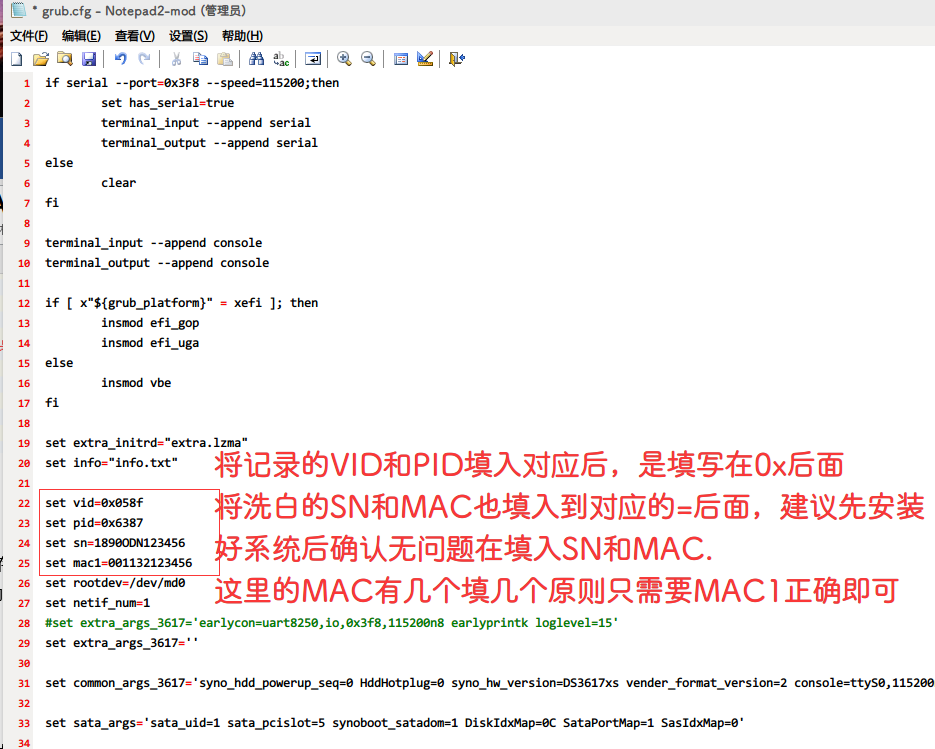Image resolution: width=935 pixels, height=749 pixels.
Task: Open the syntax scheme selector icon
Action: (x=401, y=59)
